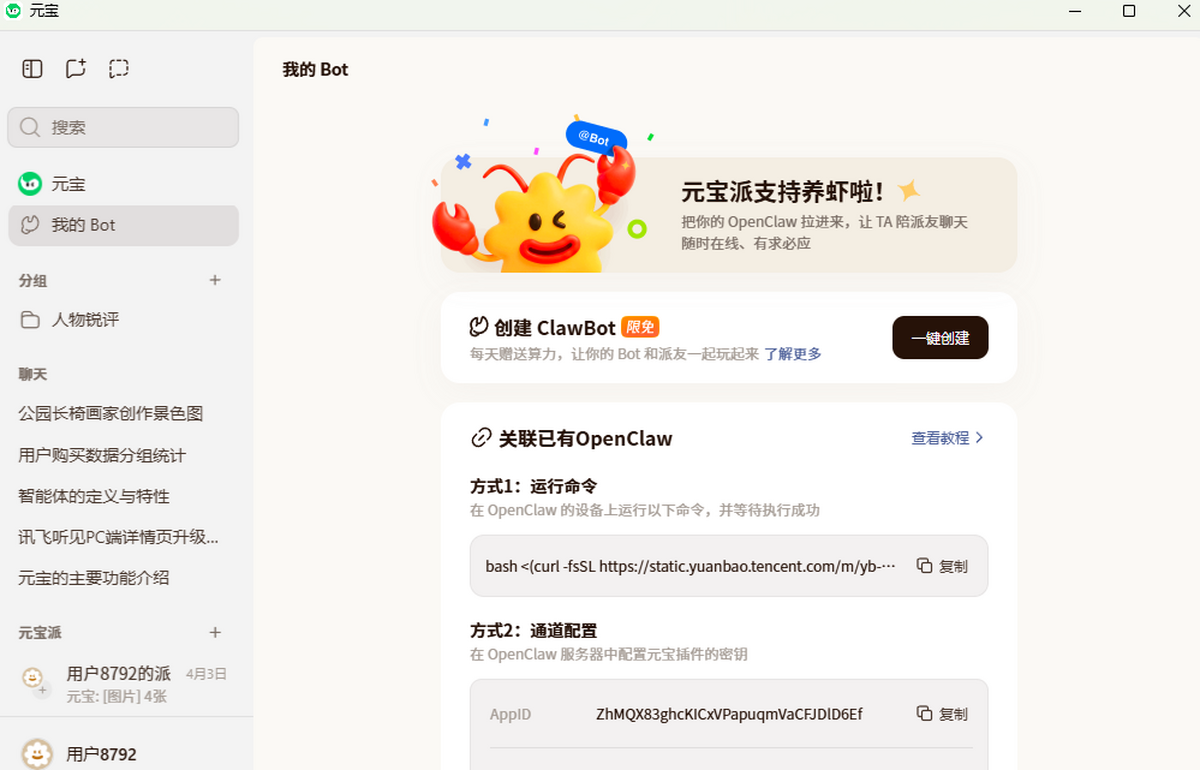Click the 限免 badge next to ClawBot

(x=640, y=327)
